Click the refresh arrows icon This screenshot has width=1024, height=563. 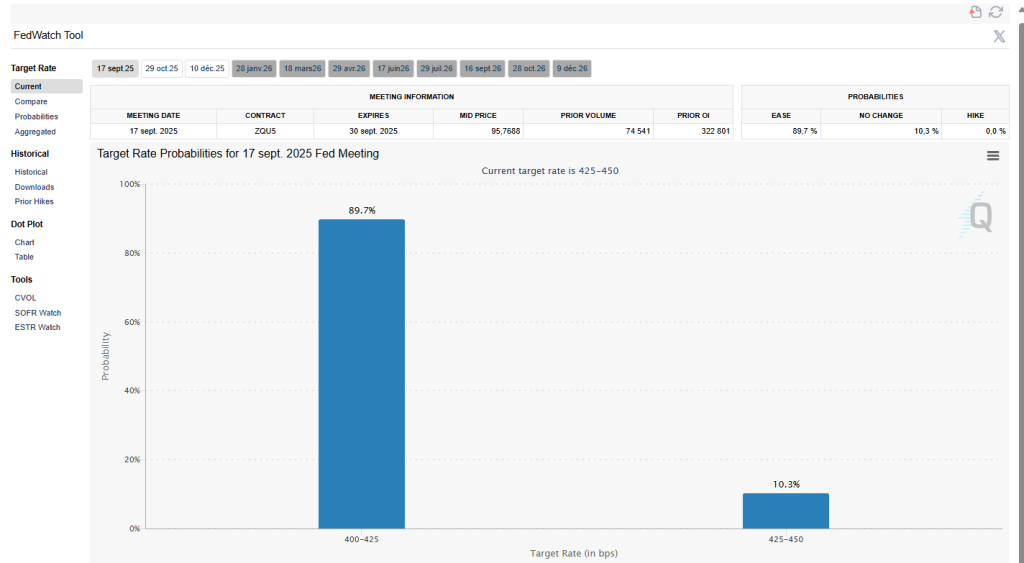(995, 12)
